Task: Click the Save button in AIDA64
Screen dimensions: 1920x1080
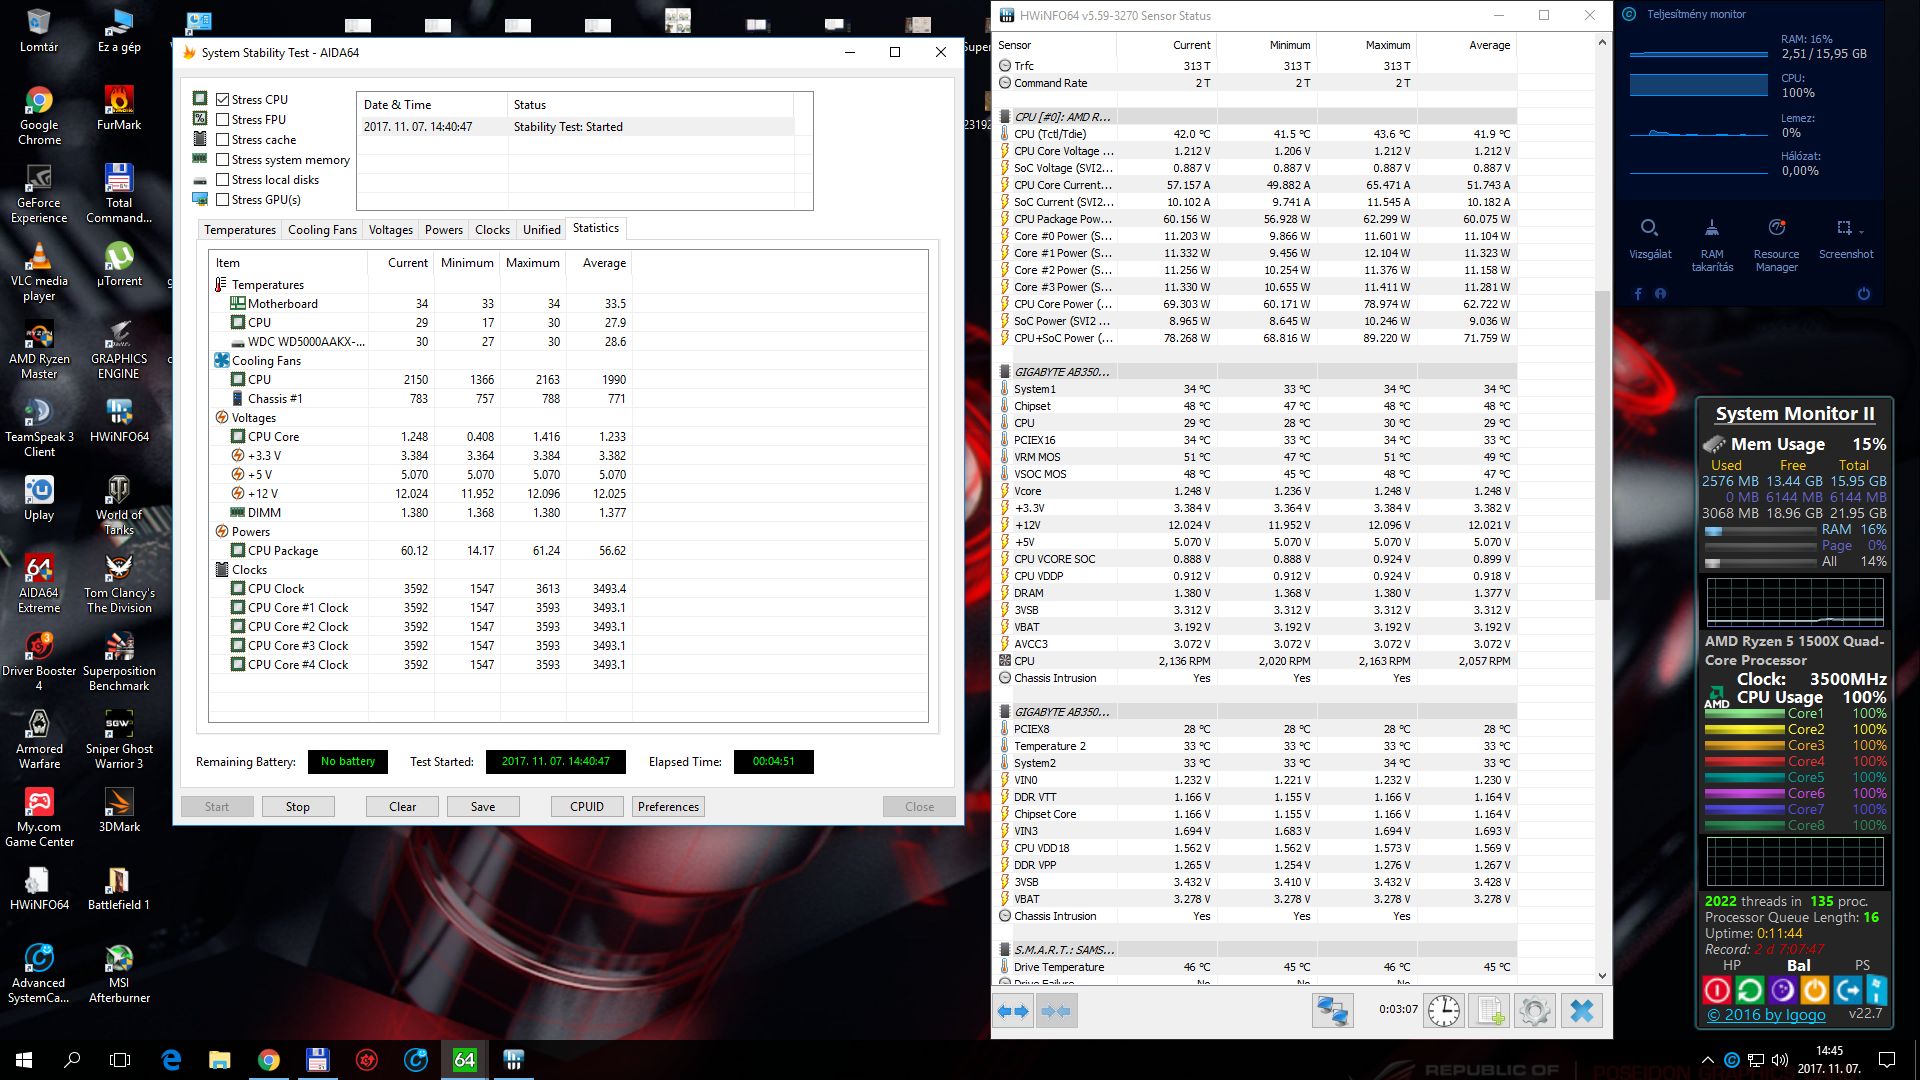Action: tap(483, 807)
